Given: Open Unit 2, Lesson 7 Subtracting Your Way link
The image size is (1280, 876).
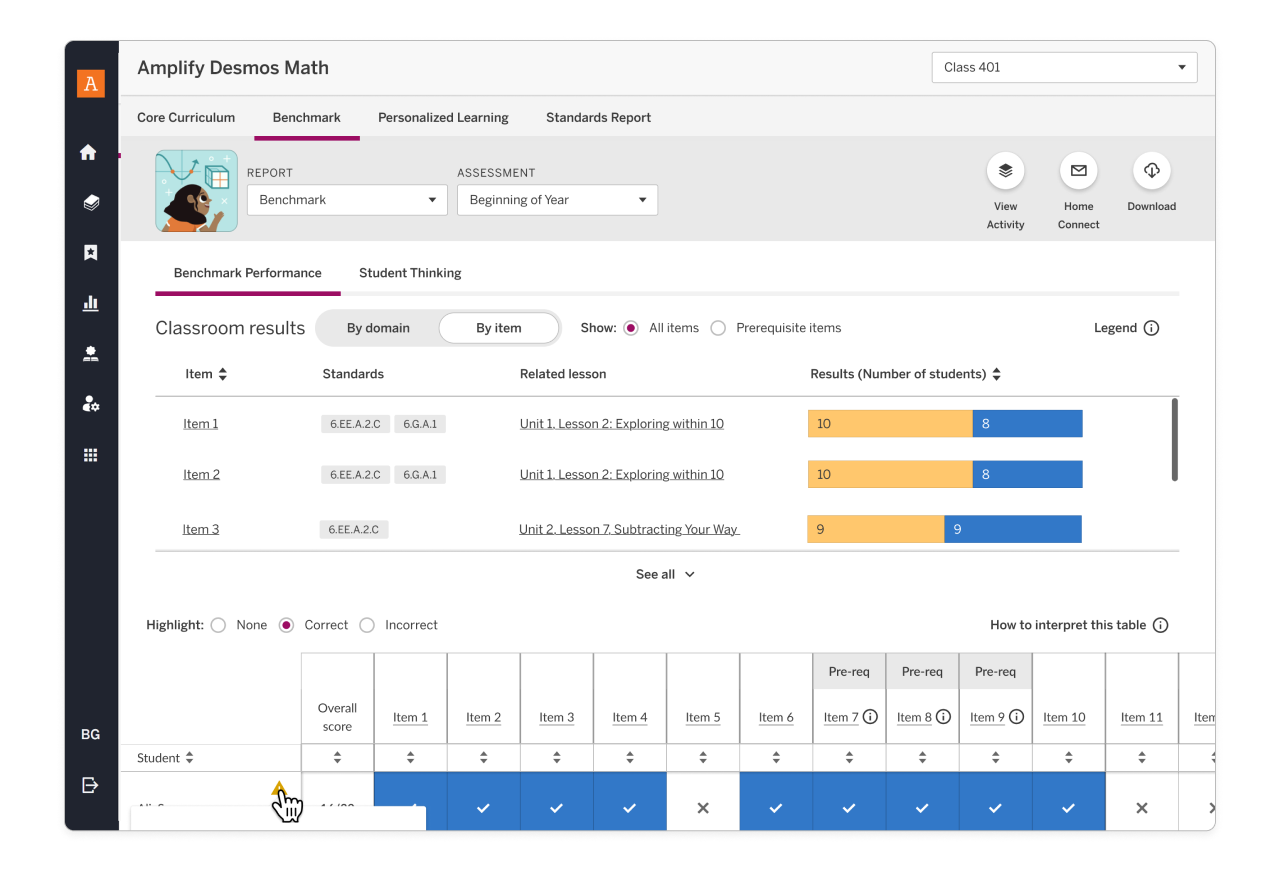Looking at the screenshot, I should [628, 529].
